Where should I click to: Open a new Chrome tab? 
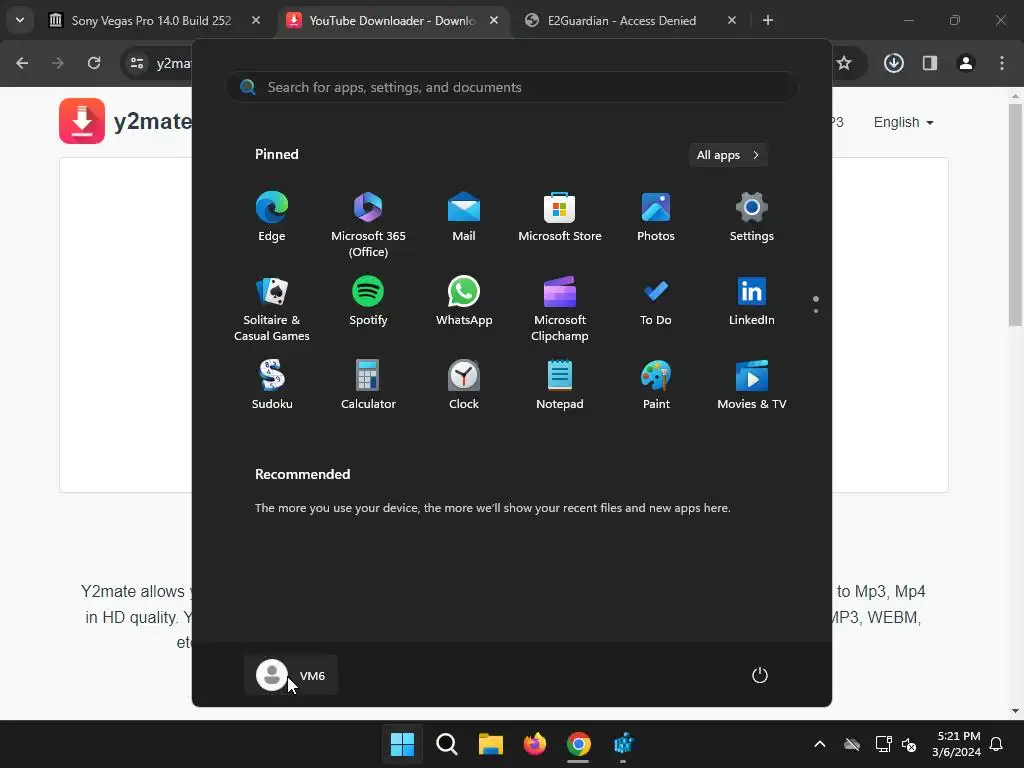point(768,20)
